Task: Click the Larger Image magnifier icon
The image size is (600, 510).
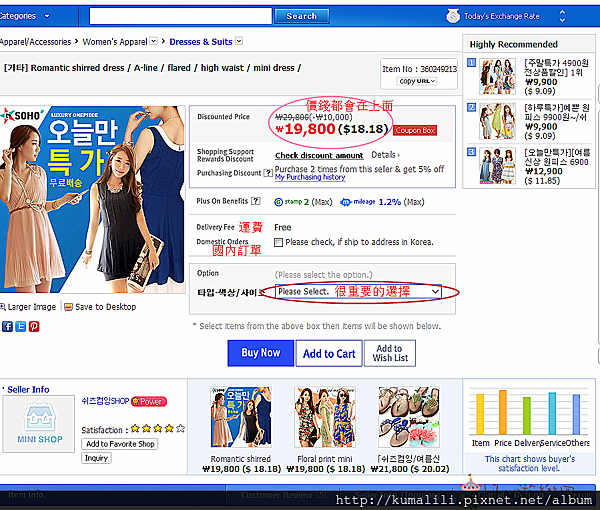Action: pyautogui.click(x=3, y=307)
